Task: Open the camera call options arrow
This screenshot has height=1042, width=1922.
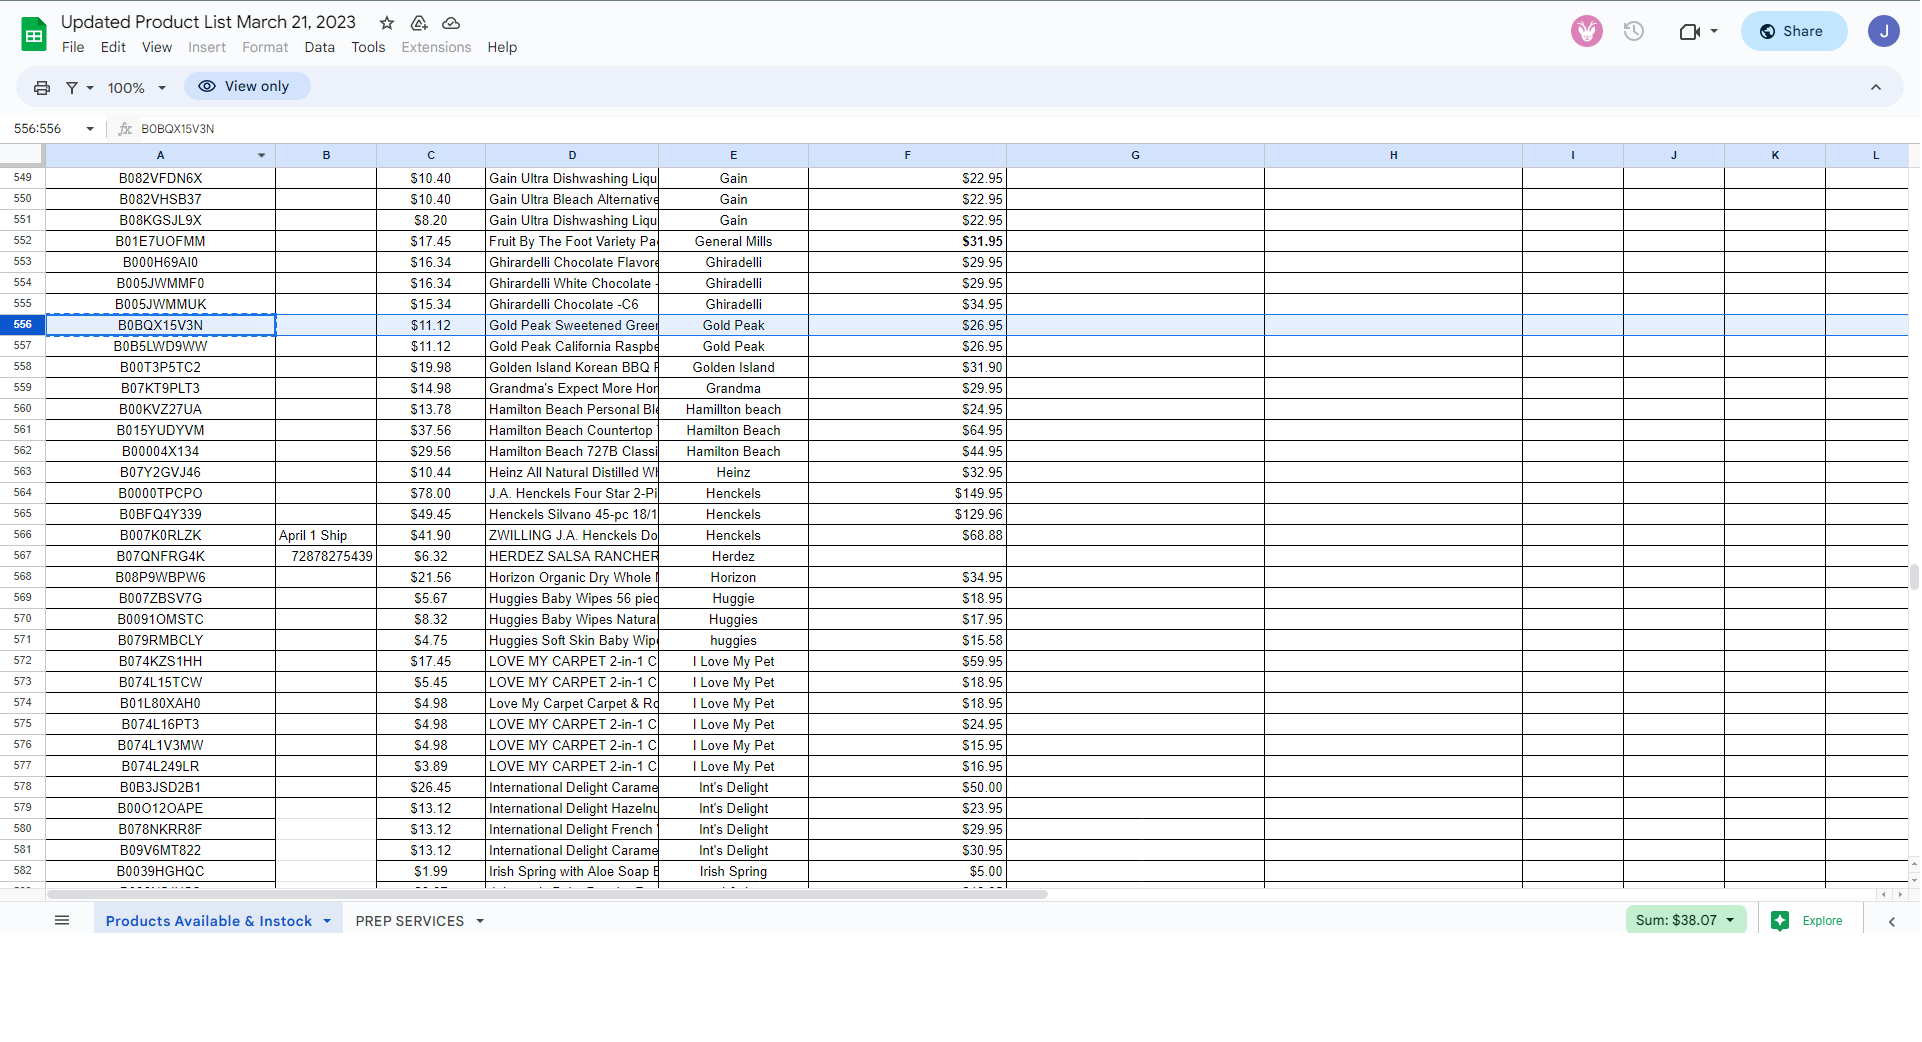Action: point(1714,31)
